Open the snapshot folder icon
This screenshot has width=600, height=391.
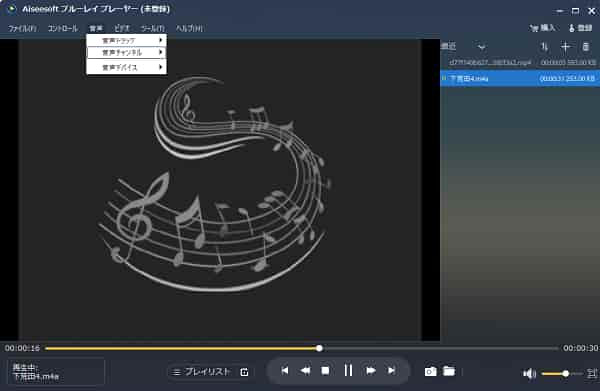click(x=449, y=371)
